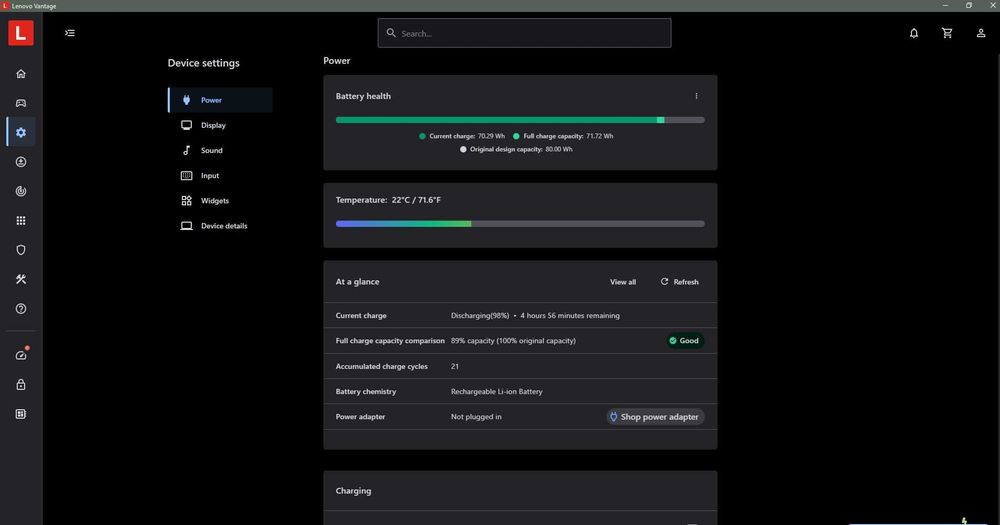This screenshot has width=1000, height=525.
Task: Open the download updates sidebar icon
Action: (x=21, y=162)
